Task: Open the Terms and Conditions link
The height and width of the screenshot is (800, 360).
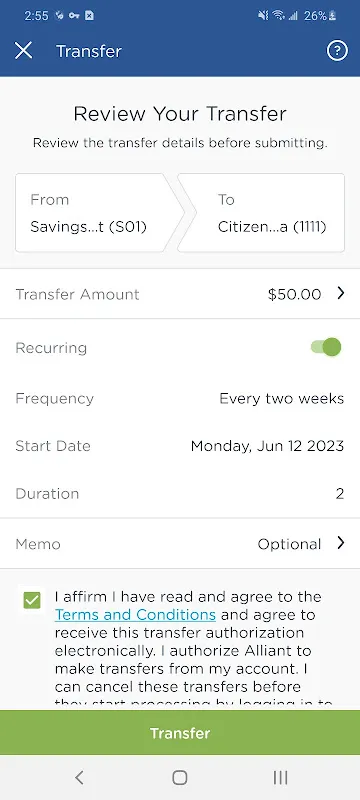Action: 135,614
